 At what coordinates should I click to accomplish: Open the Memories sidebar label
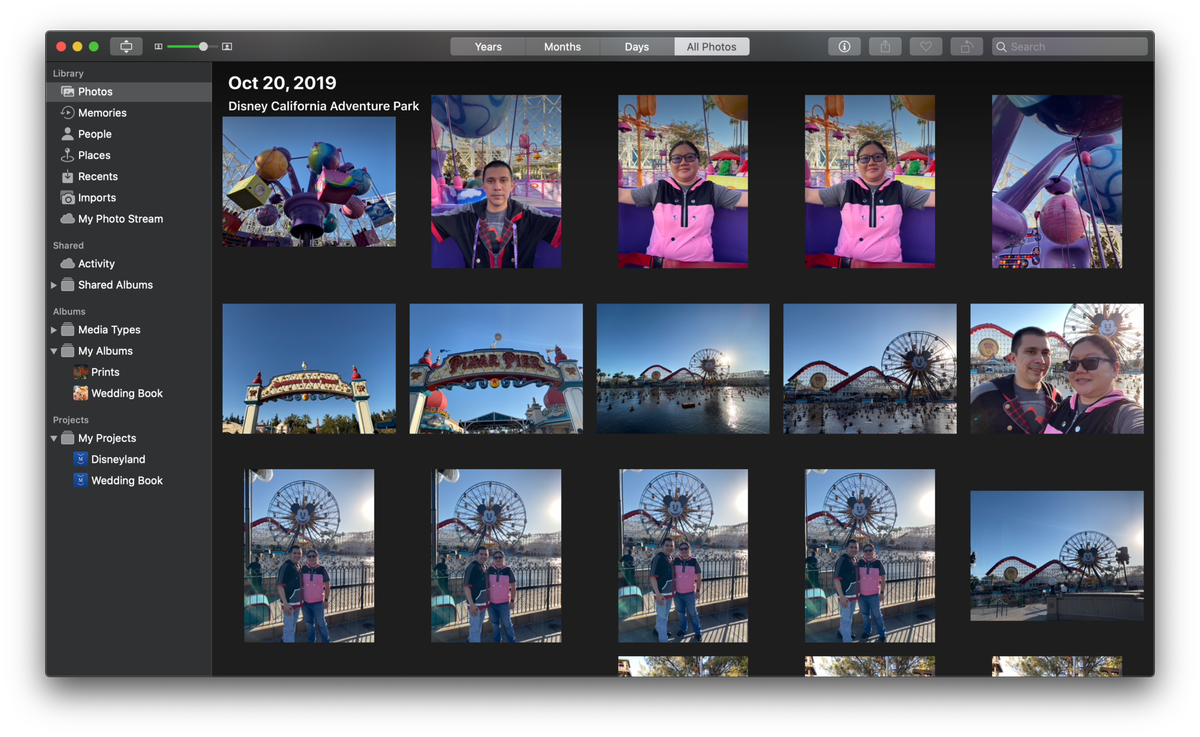pyautogui.click(x=102, y=113)
